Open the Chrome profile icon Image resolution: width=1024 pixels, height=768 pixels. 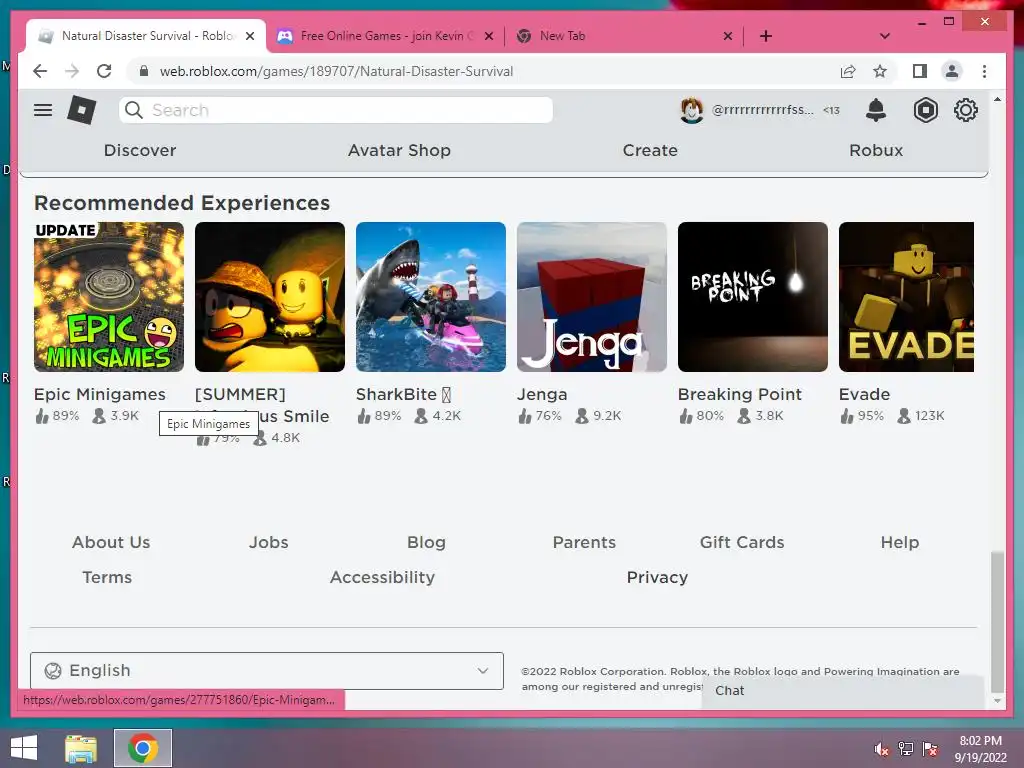pos(952,71)
